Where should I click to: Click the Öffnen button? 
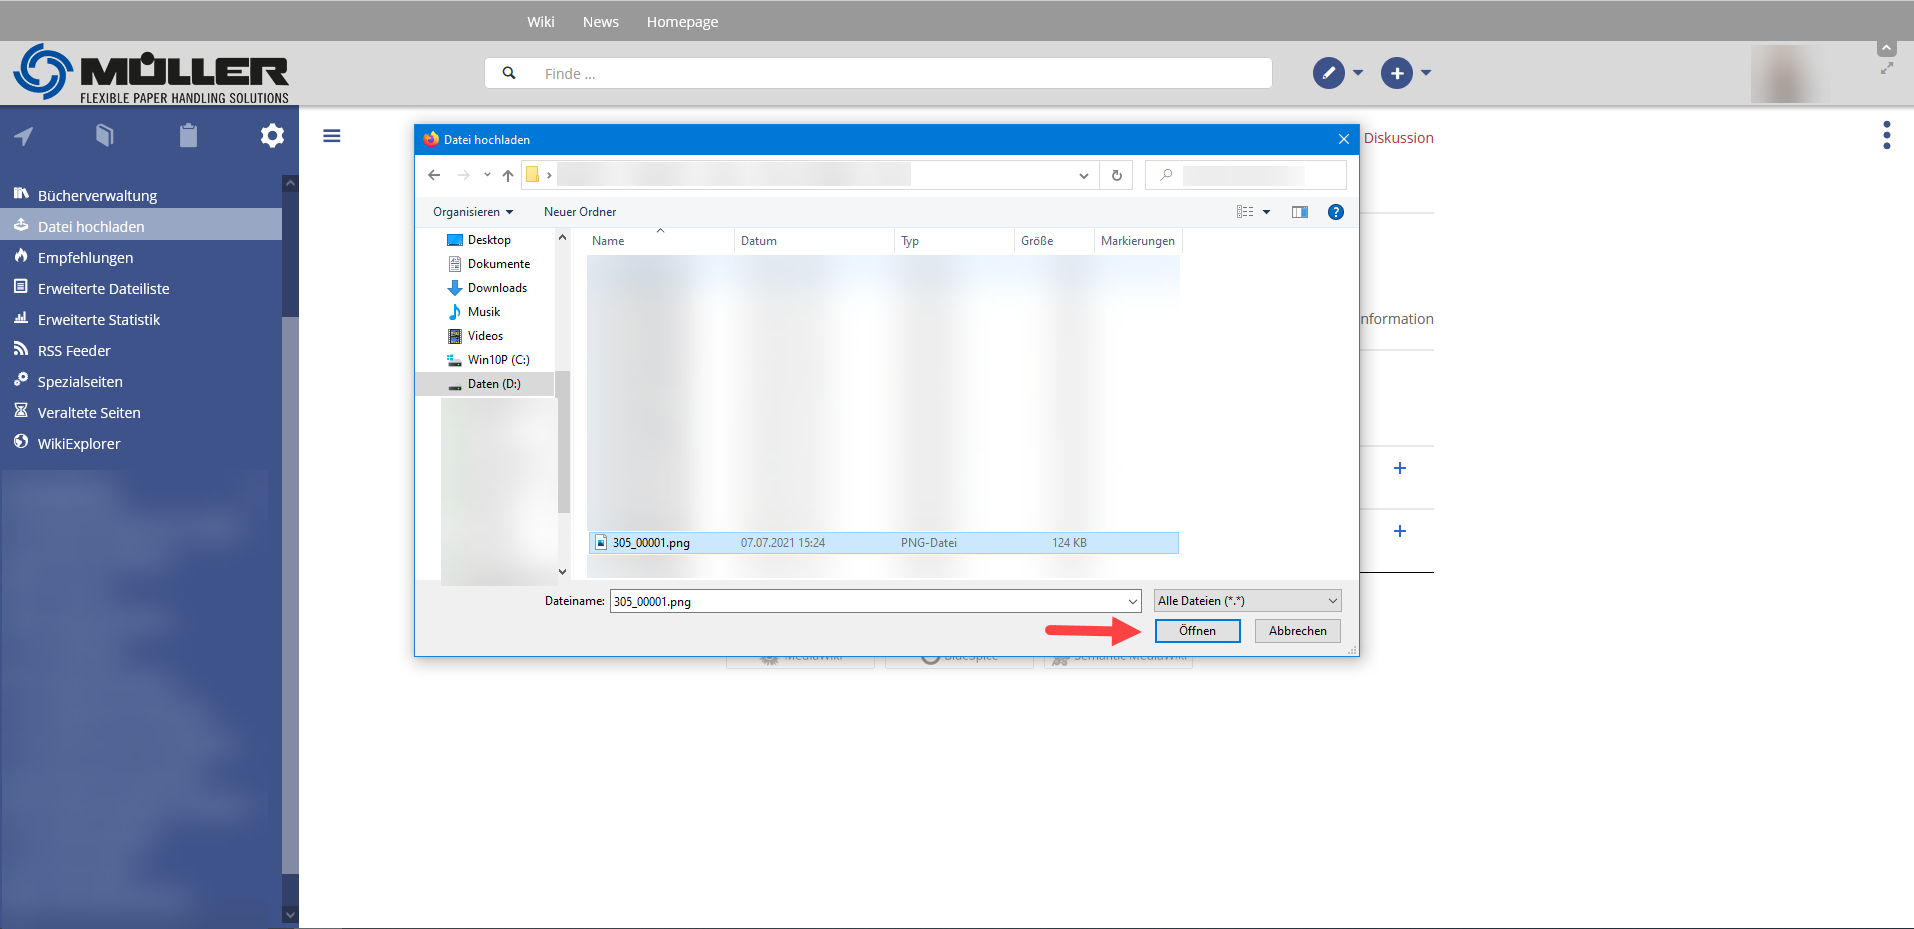(1197, 631)
